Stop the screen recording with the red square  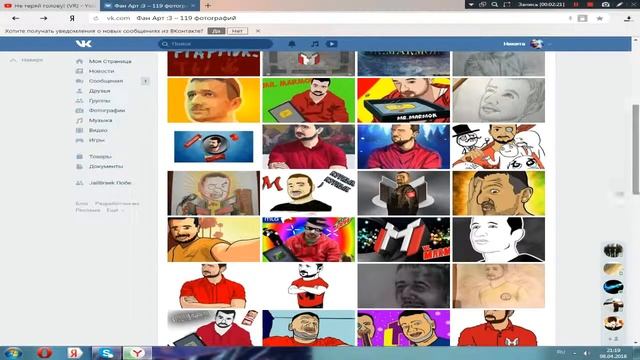(590, 4)
